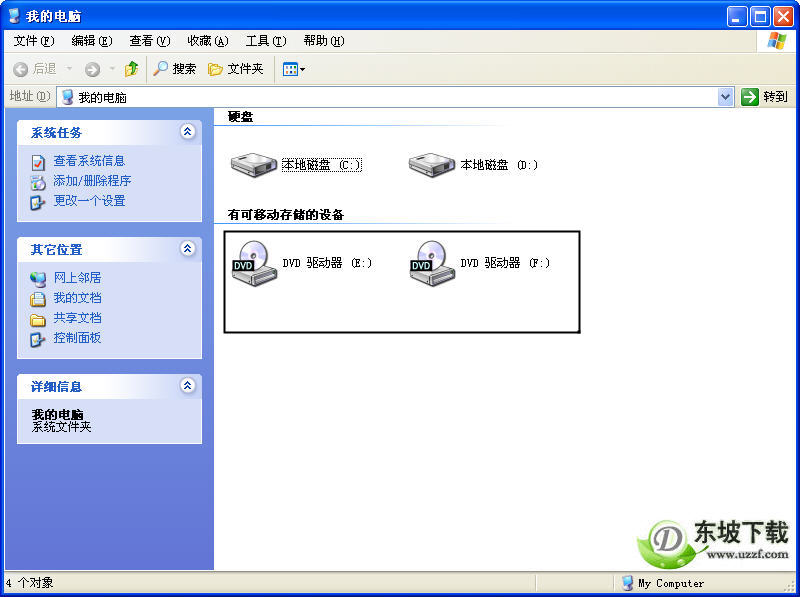
Task: Click 添加/删除程序 task link
Action: click(92, 181)
